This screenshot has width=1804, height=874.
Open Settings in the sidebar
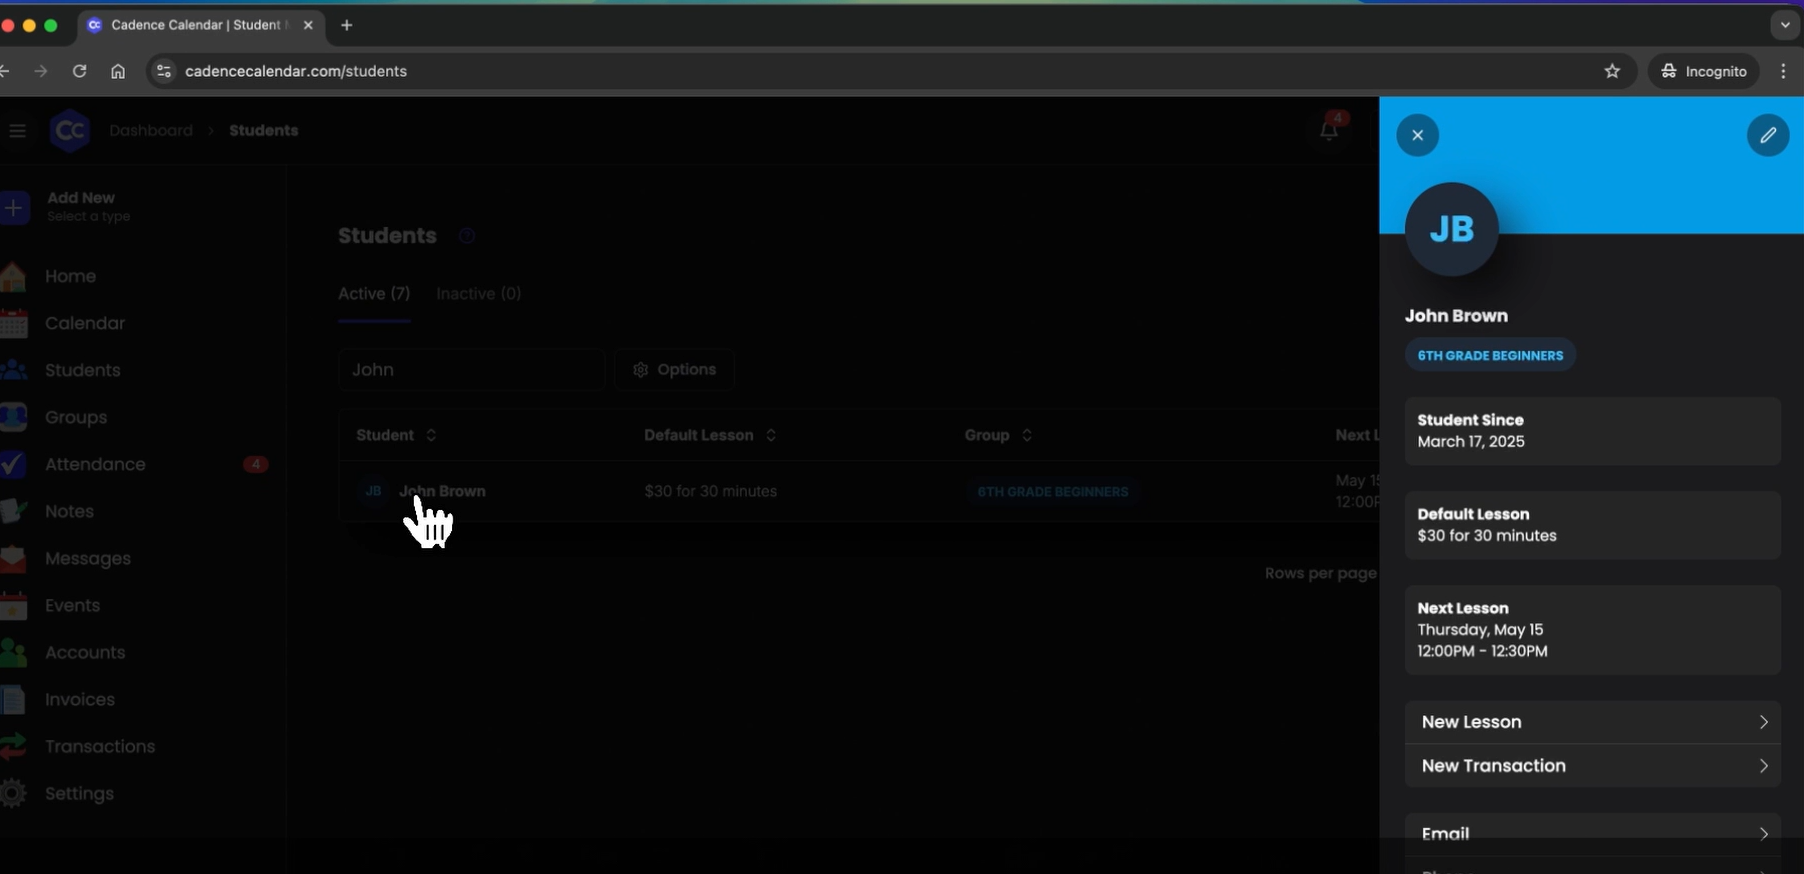click(x=79, y=793)
